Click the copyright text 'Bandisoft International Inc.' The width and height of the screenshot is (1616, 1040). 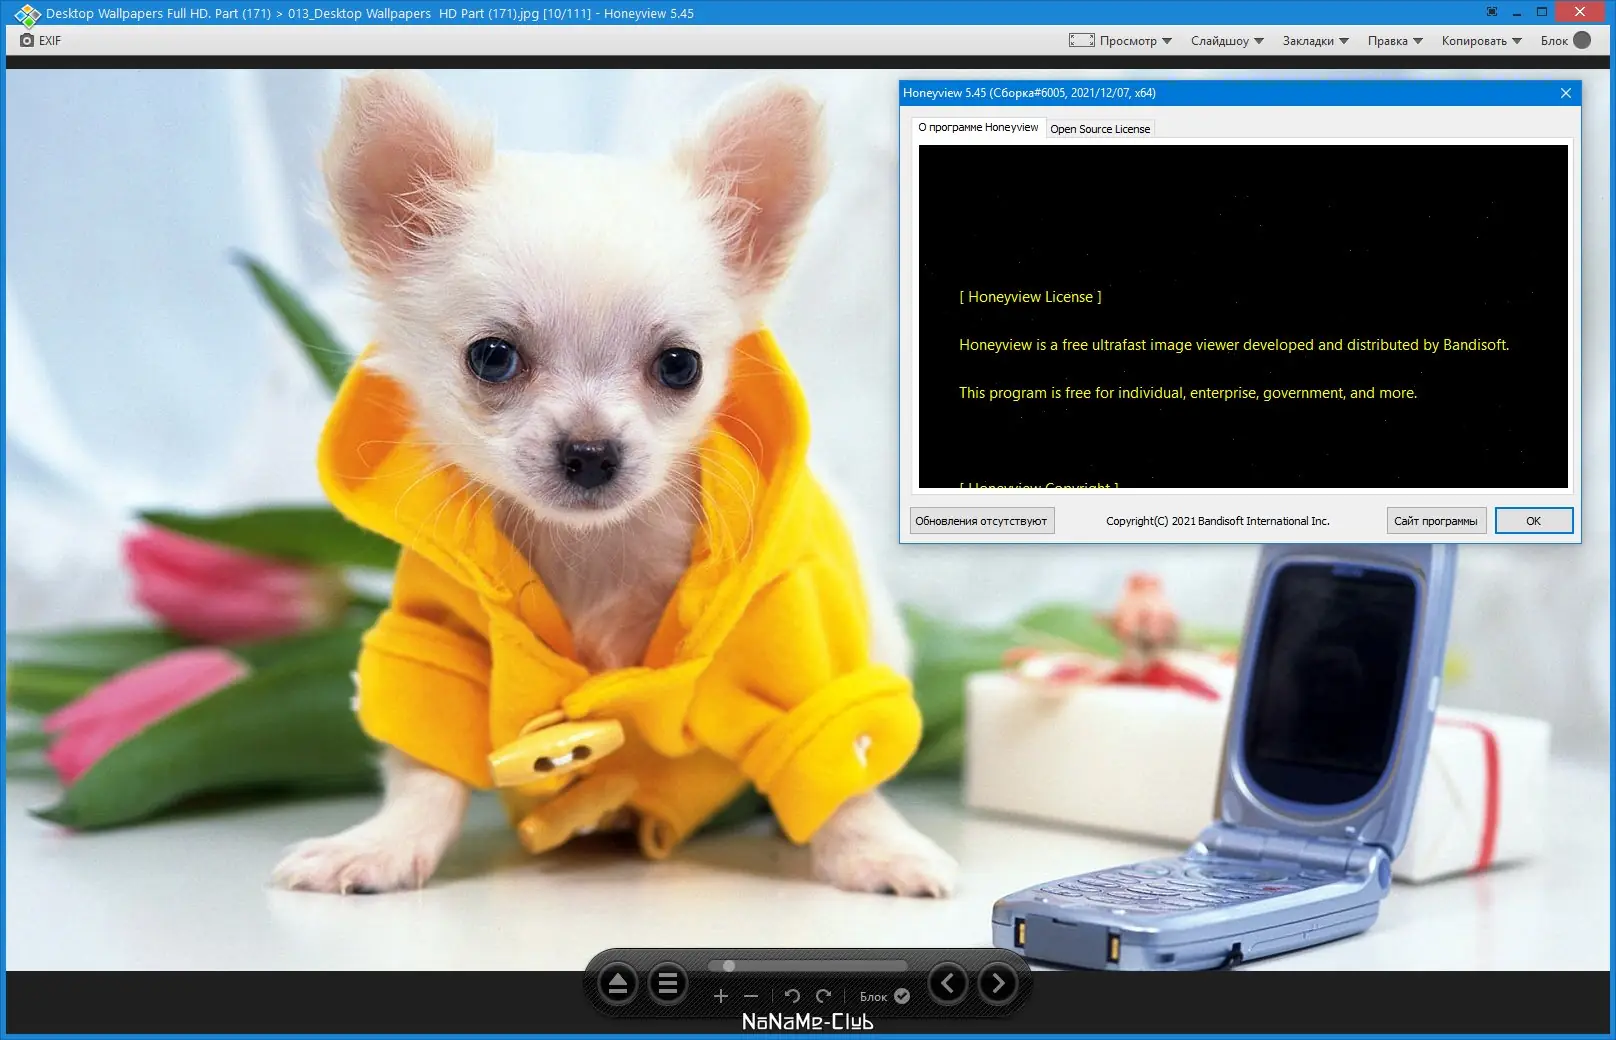(1264, 521)
